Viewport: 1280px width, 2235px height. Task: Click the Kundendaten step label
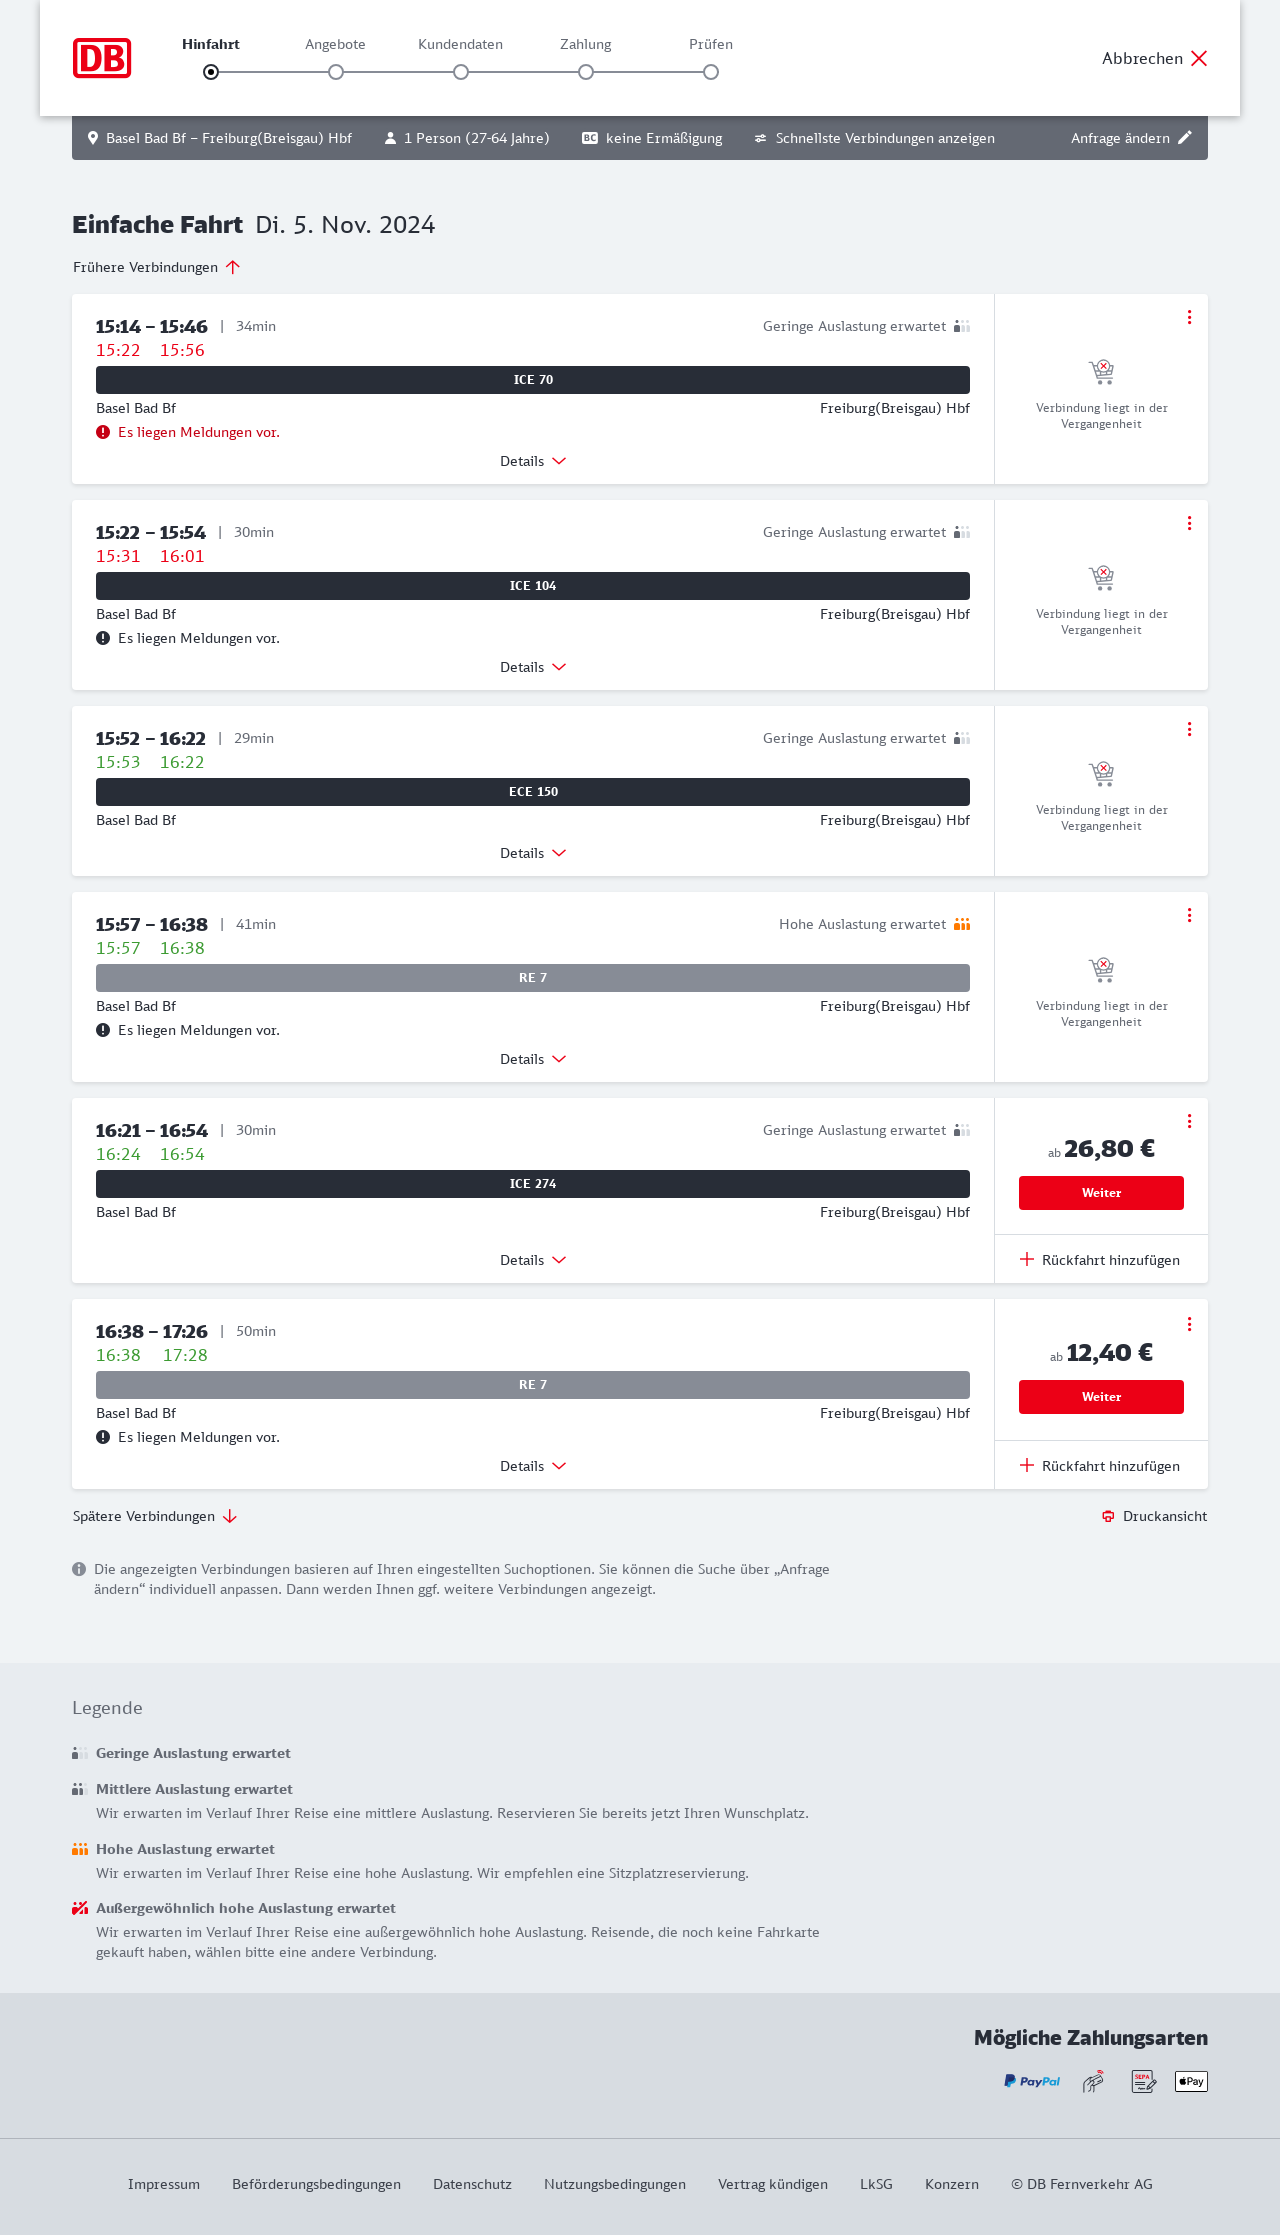(460, 44)
